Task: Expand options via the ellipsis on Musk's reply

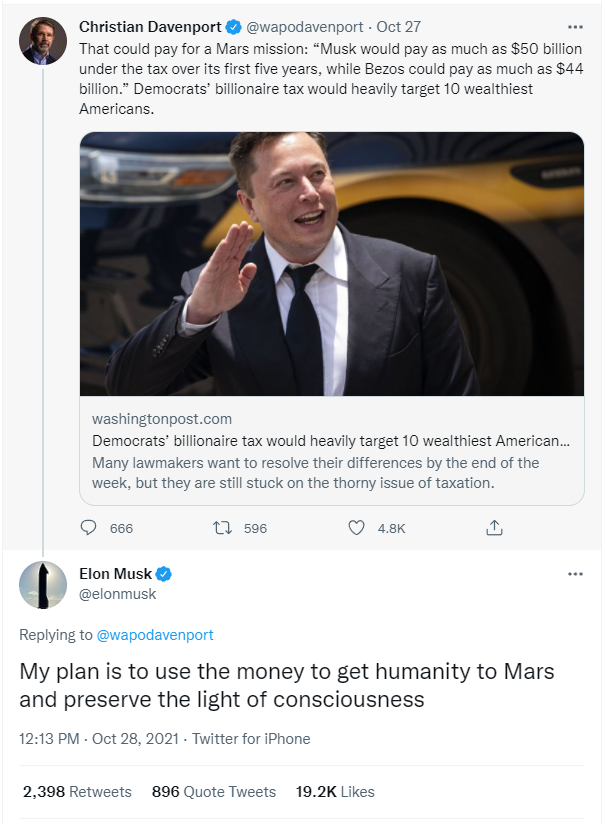Action: (x=576, y=573)
